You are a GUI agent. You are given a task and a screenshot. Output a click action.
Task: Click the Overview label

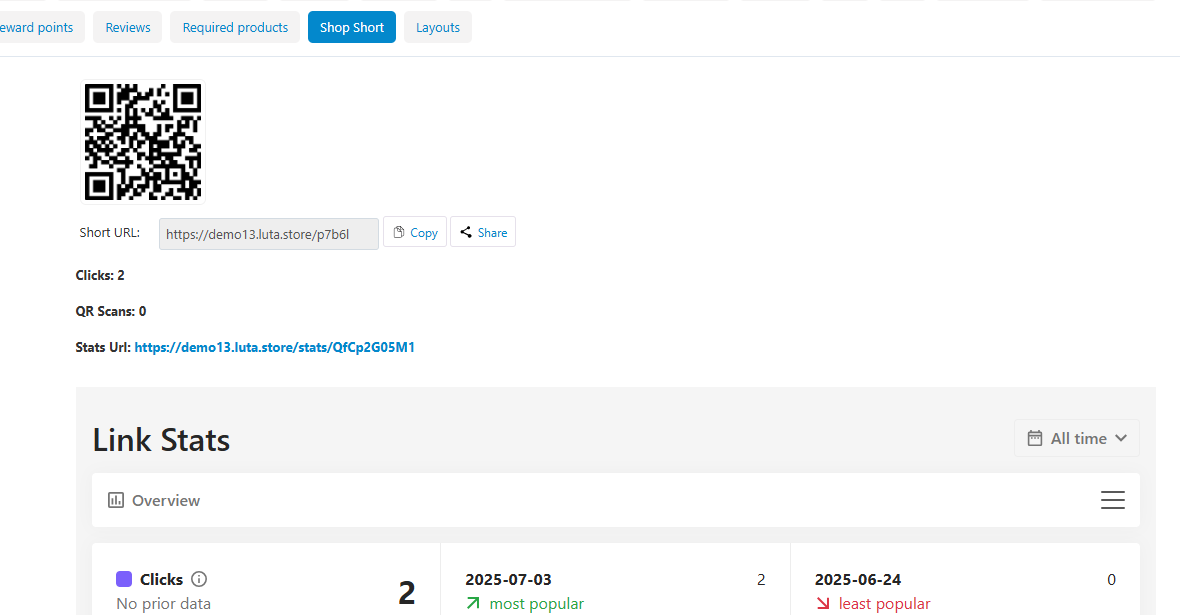[166, 501]
